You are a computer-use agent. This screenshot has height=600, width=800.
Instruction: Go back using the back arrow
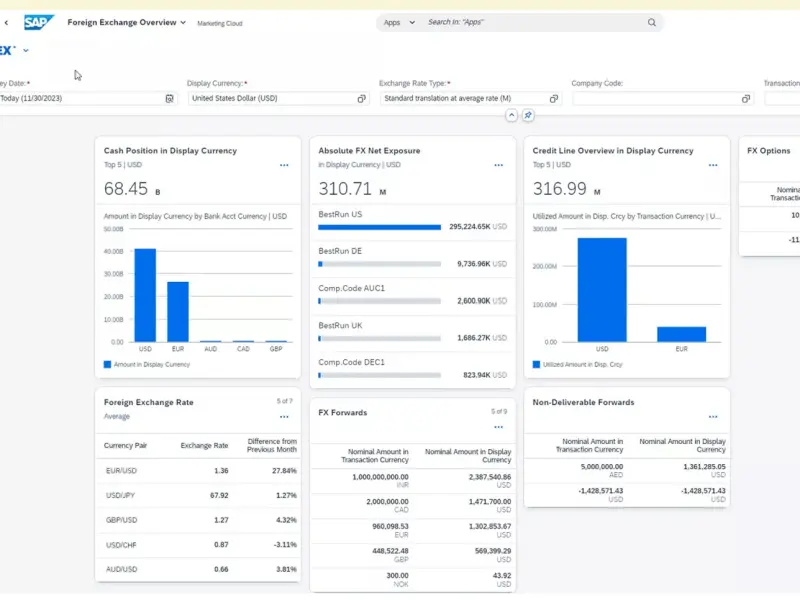click(8, 22)
